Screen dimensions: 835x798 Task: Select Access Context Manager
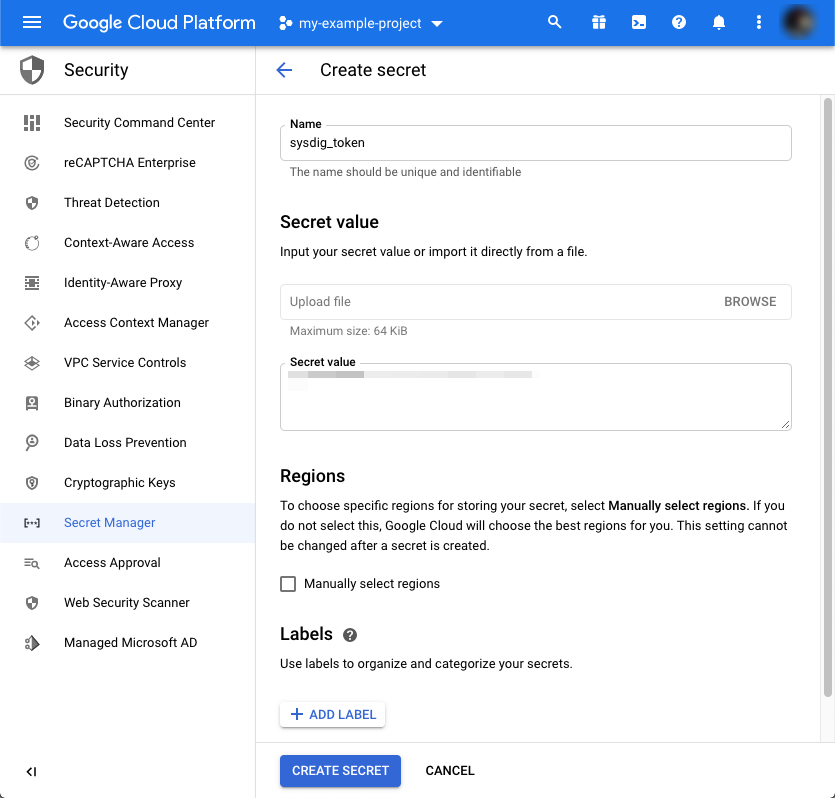point(136,323)
